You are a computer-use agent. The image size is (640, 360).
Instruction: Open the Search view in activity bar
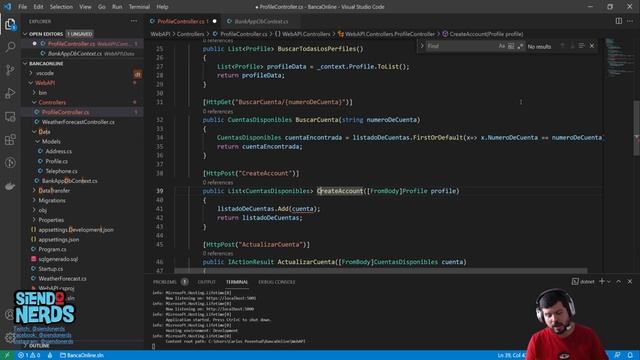pos(10,47)
